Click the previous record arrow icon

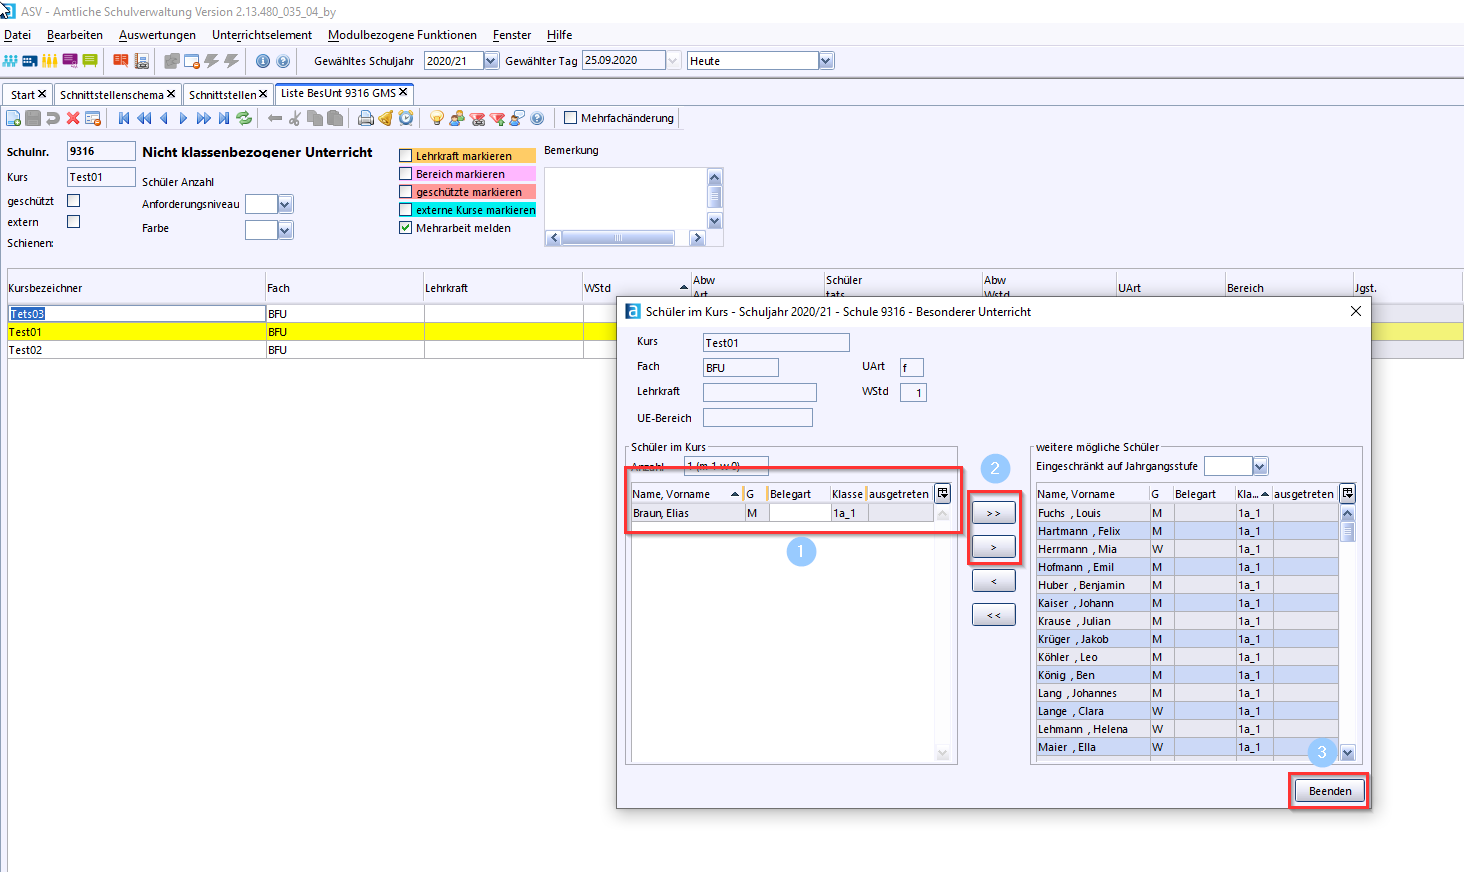point(164,118)
